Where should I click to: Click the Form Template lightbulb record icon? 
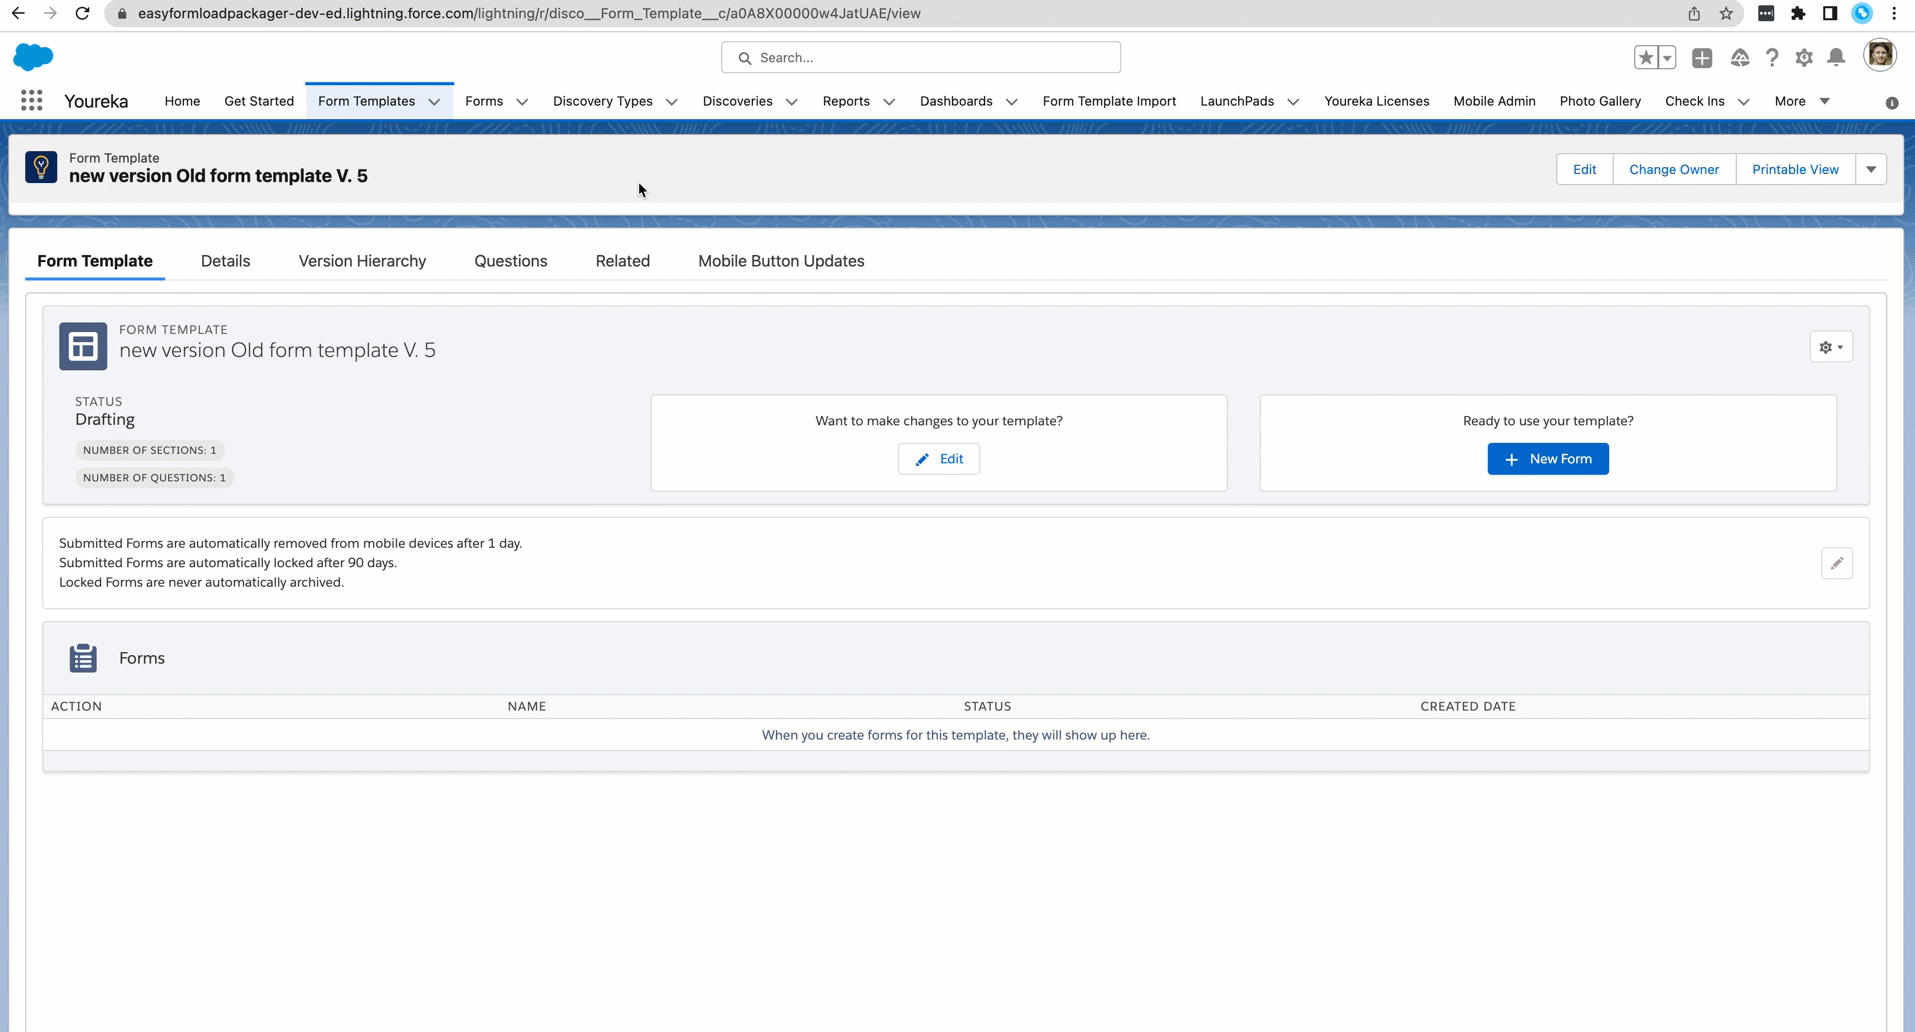tap(41, 167)
